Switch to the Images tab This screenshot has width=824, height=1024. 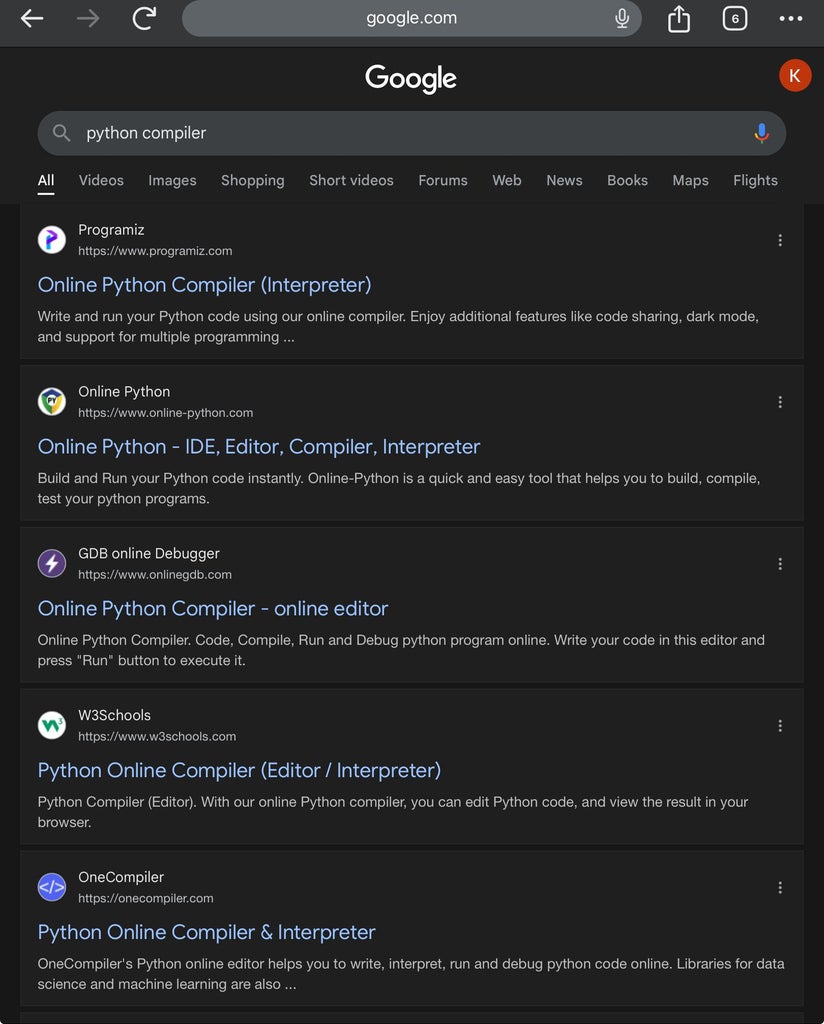tap(172, 180)
